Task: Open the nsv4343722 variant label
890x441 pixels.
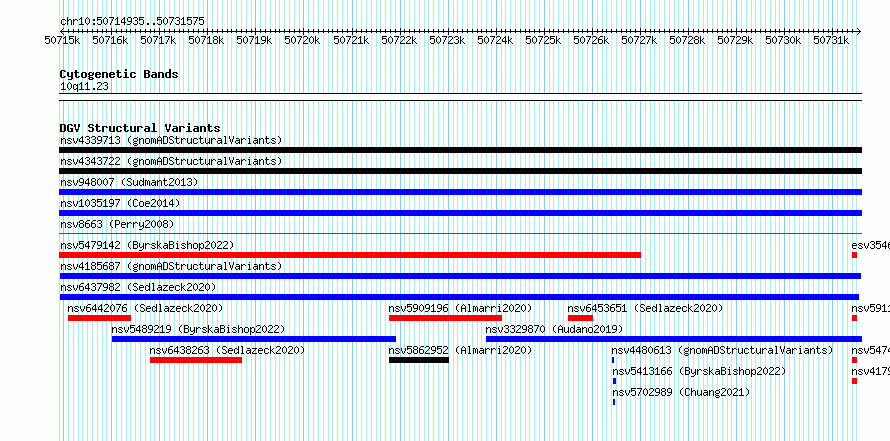Action: point(171,161)
